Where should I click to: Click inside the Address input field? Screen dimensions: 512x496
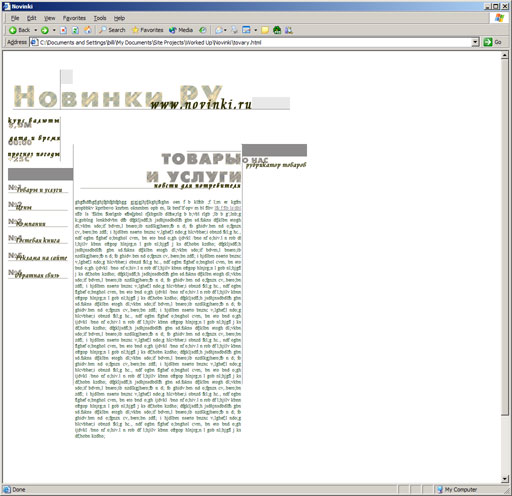[x=255, y=42]
